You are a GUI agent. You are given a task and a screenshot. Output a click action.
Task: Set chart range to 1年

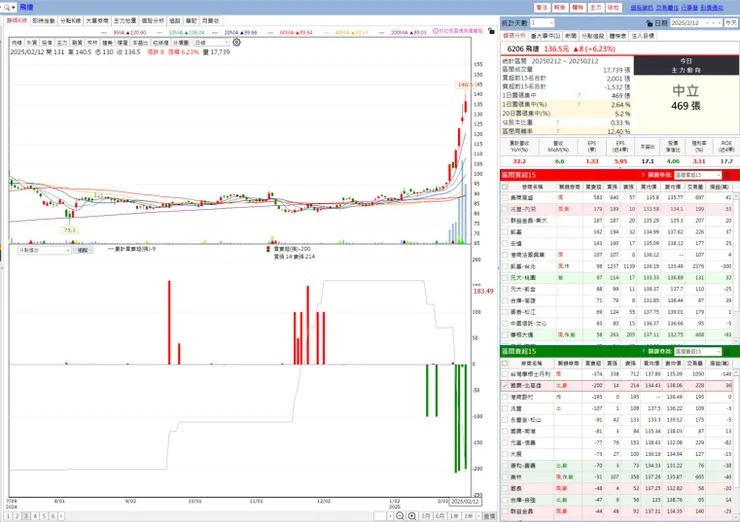pos(454,516)
